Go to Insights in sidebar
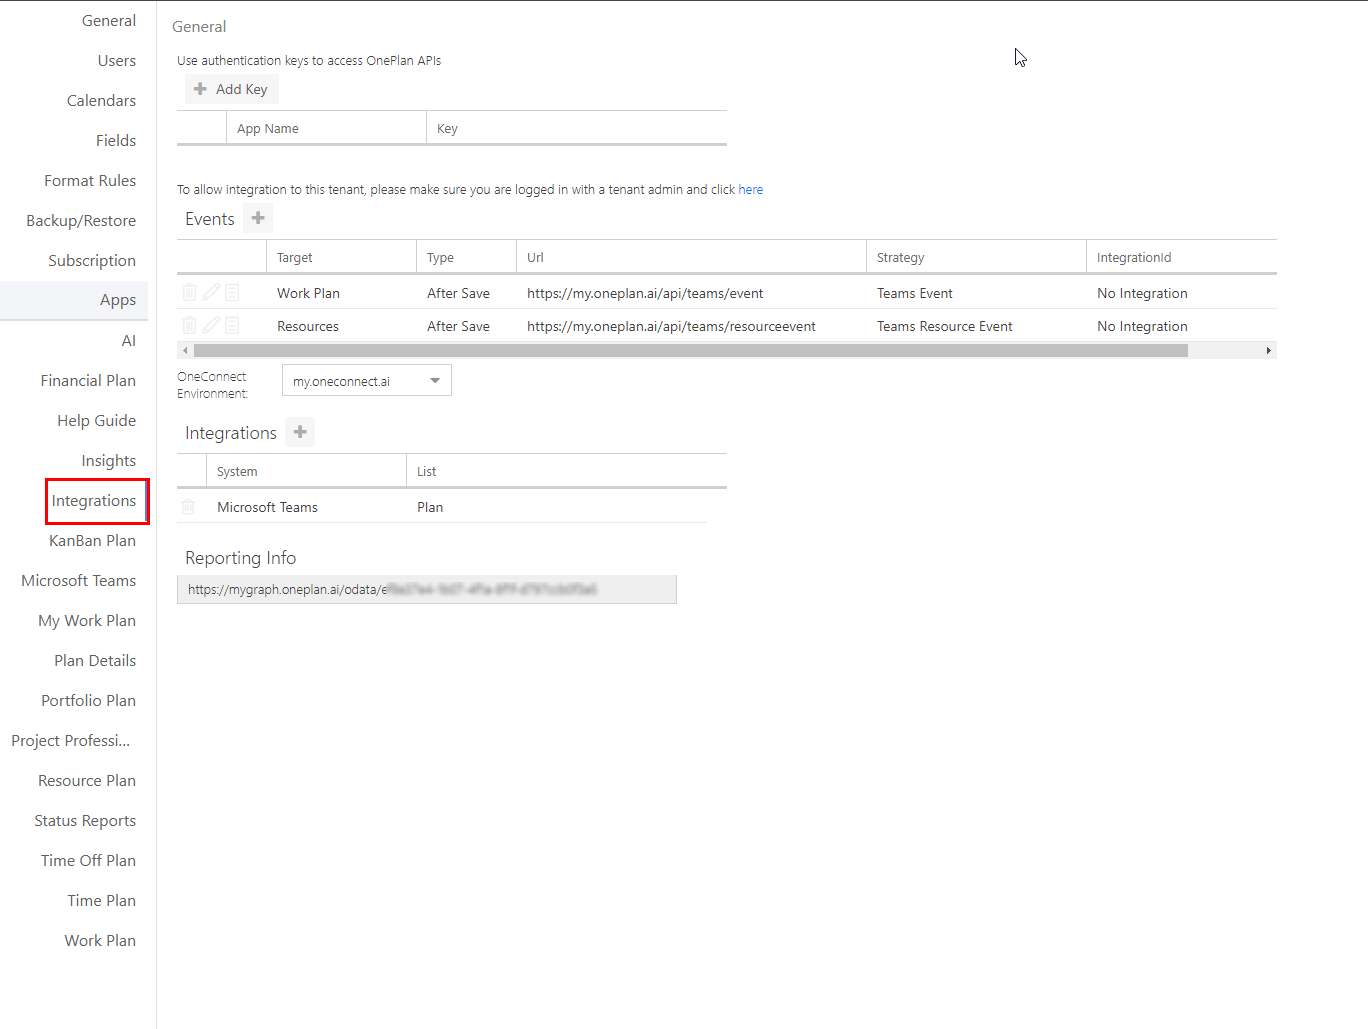This screenshot has width=1368, height=1029. pyautogui.click(x=109, y=461)
